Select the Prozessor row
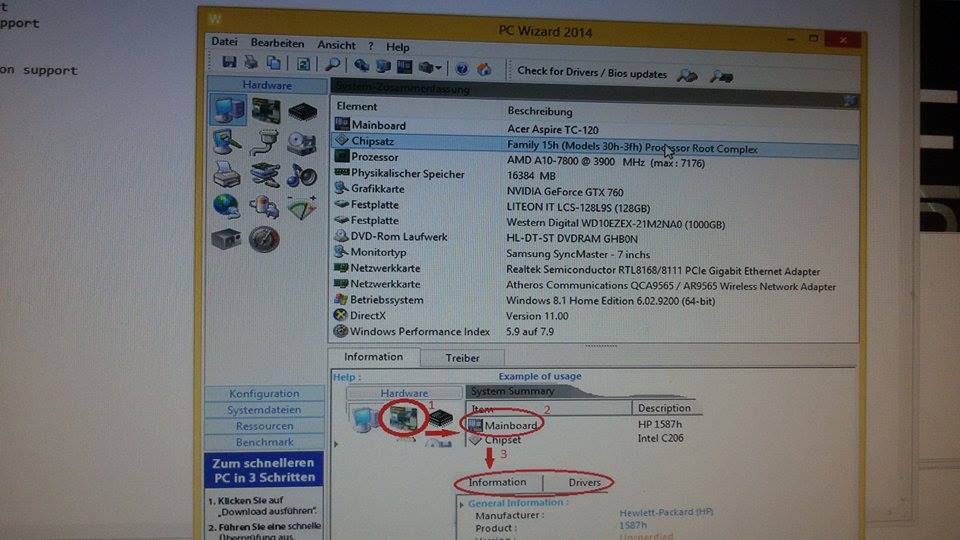Image resolution: width=960 pixels, height=540 pixels. point(594,160)
